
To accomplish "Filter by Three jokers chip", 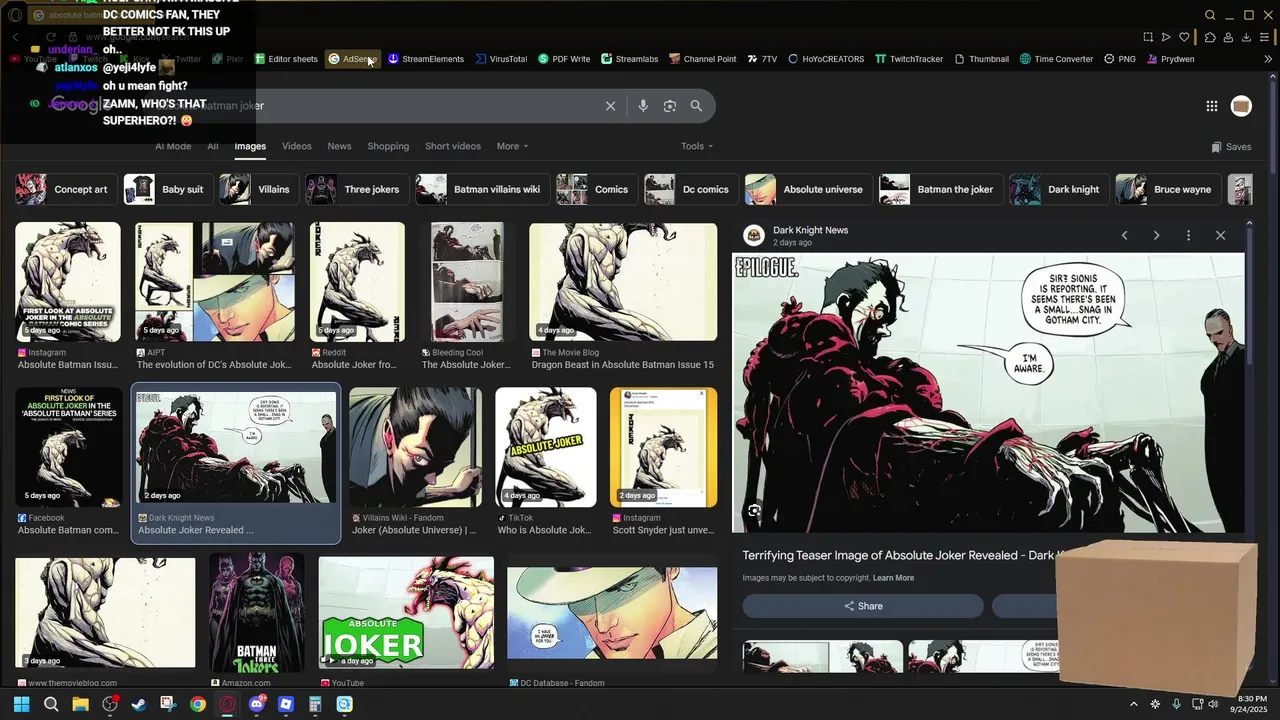I will (x=356, y=189).
